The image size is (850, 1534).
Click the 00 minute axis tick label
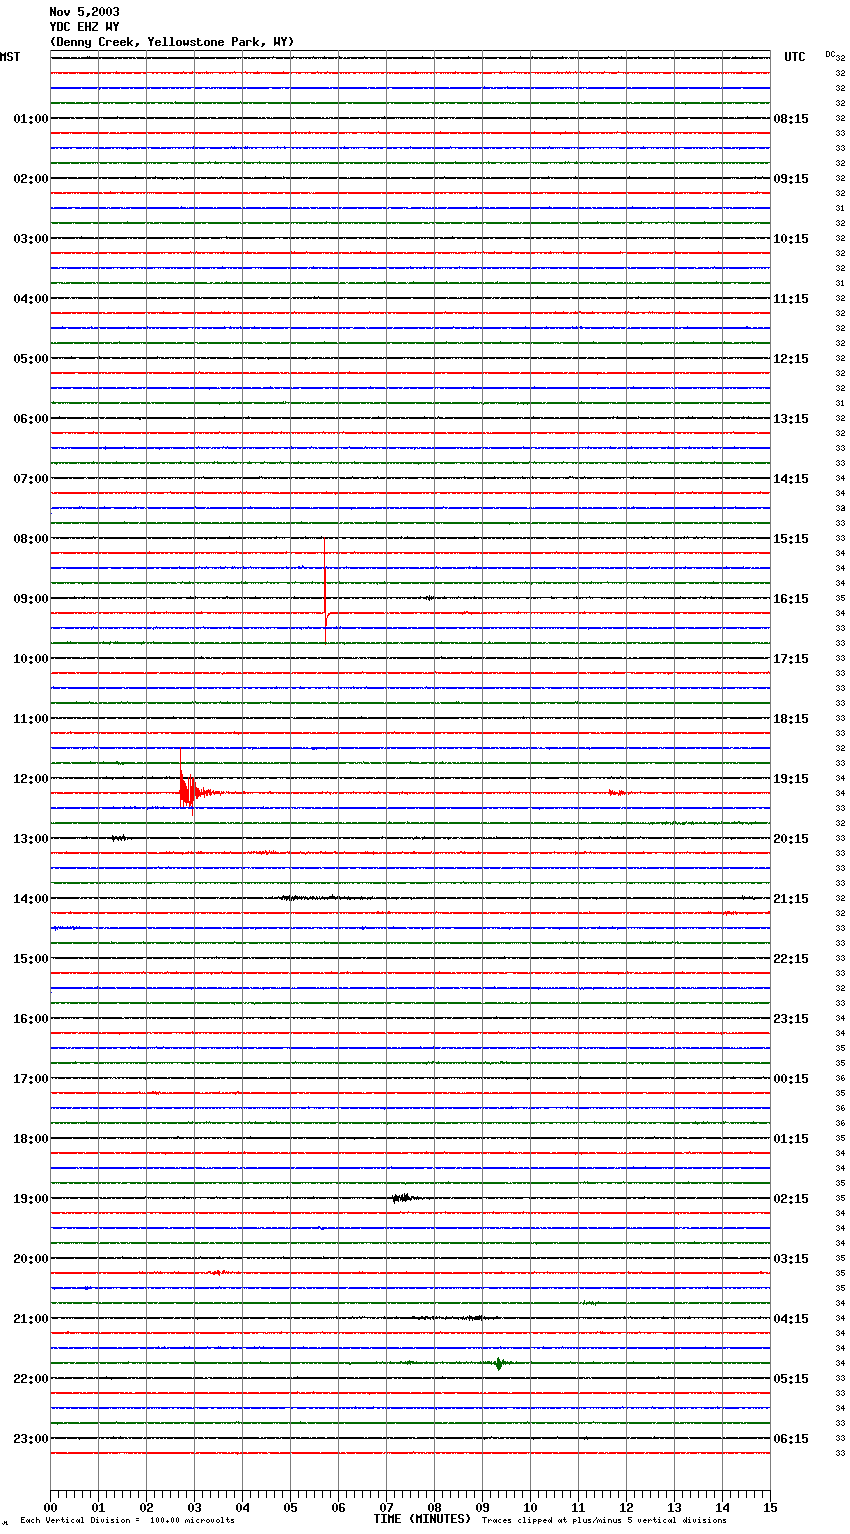(x=50, y=1507)
